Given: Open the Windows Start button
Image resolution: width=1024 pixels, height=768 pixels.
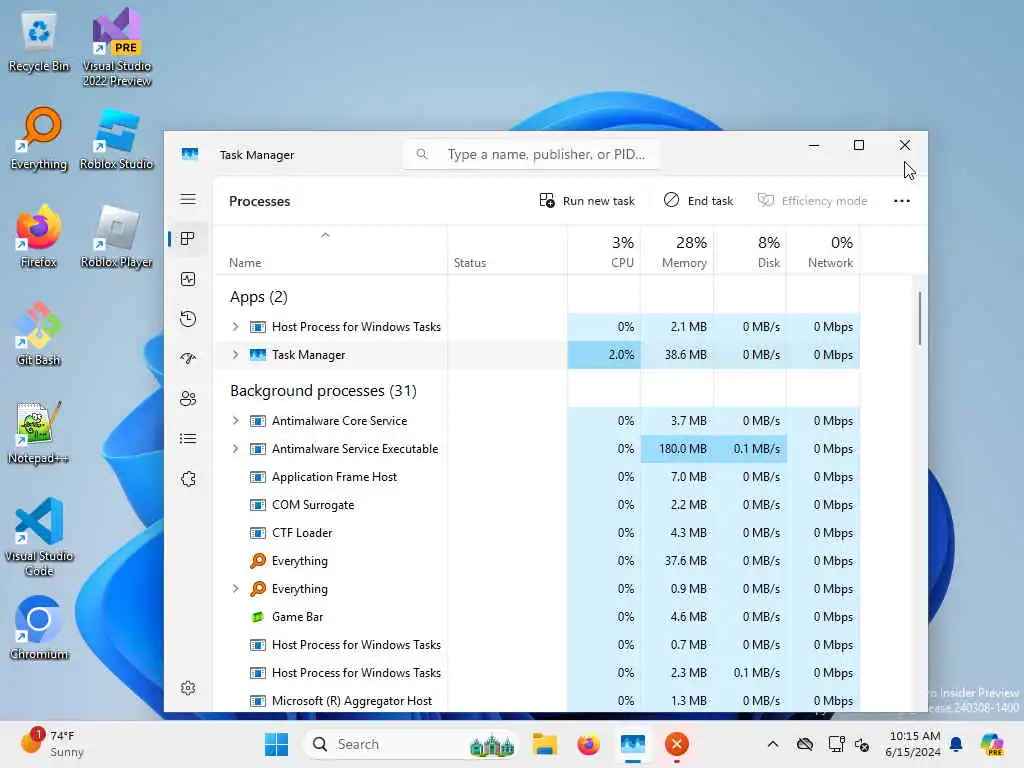Looking at the screenshot, I should (276, 744).
